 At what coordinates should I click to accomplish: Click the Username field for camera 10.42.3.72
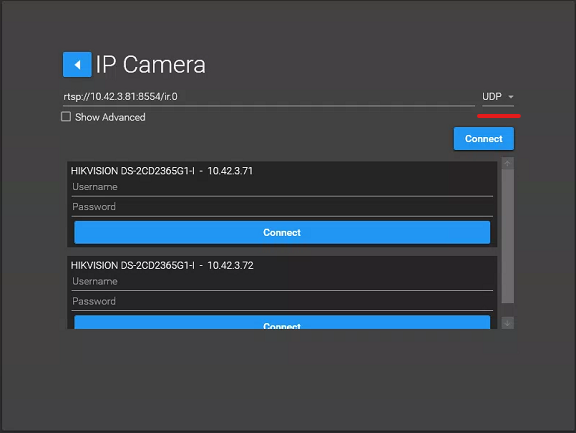[x=282, y=282]
